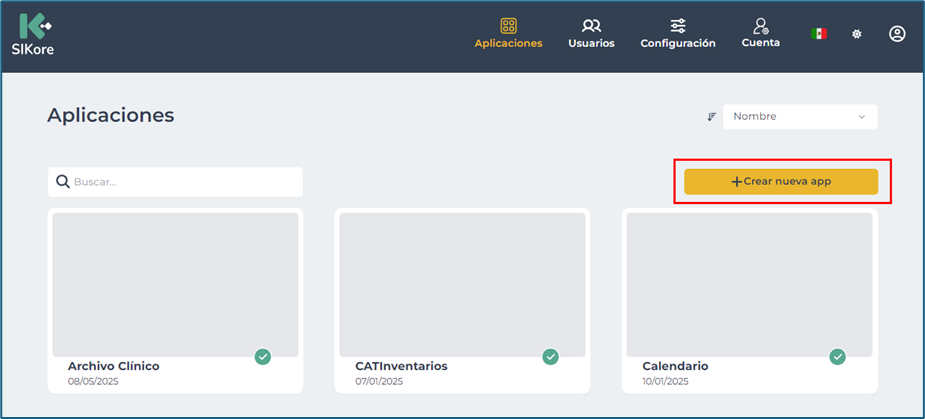This screenshot has height=419, width=925.
Task: Click Crear nueva app button
Action: click(780, 182)
